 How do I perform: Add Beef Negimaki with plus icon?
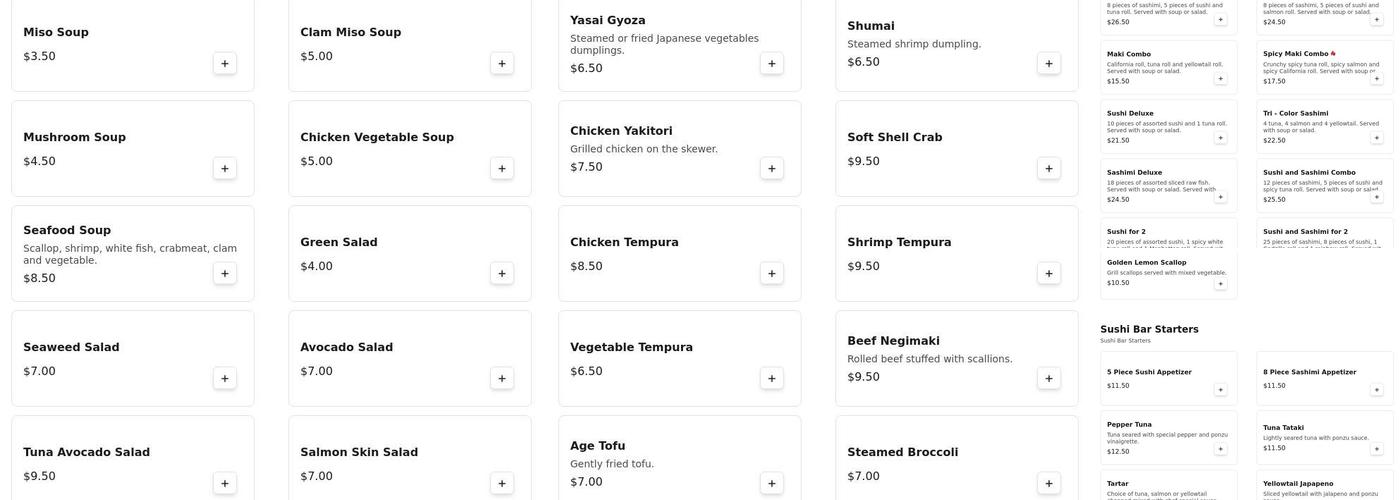[1049, 379]
